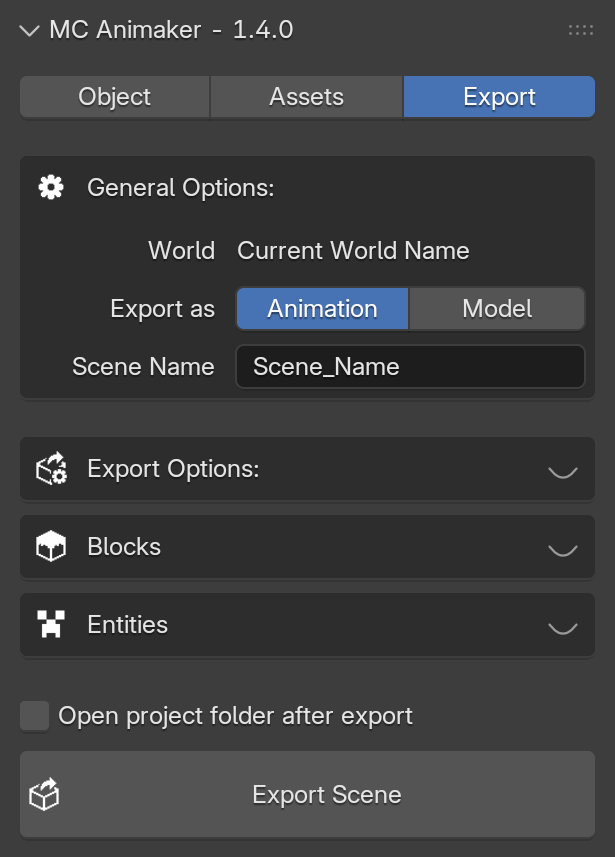The width and height of the screenshot is (615, 857).
Task: Click the Entities creeper face icon
Action: click(x=51, y=624)
